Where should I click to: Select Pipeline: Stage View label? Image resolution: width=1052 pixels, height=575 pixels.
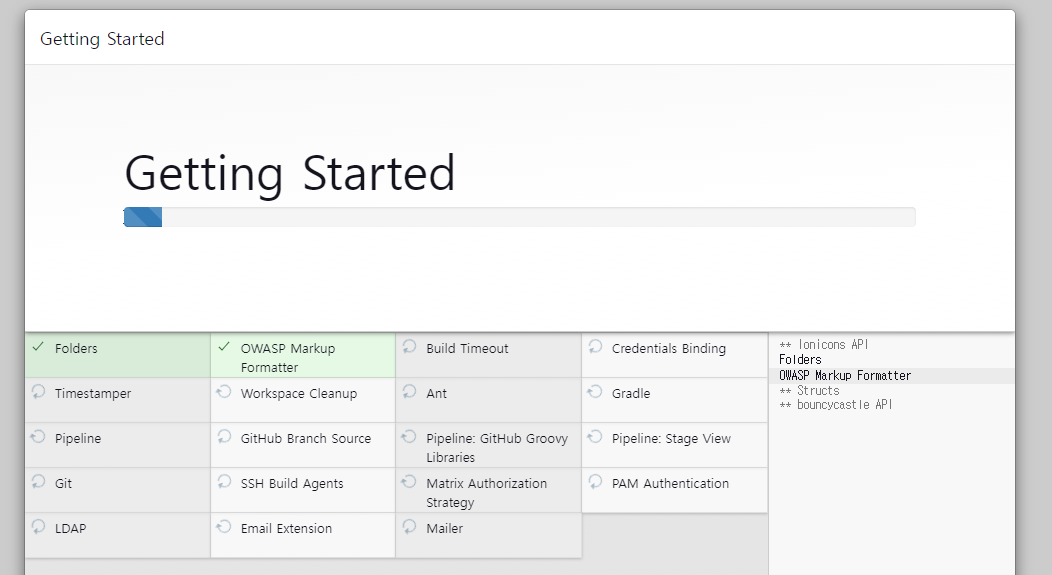pyautogui.click(x=671, y=438)
